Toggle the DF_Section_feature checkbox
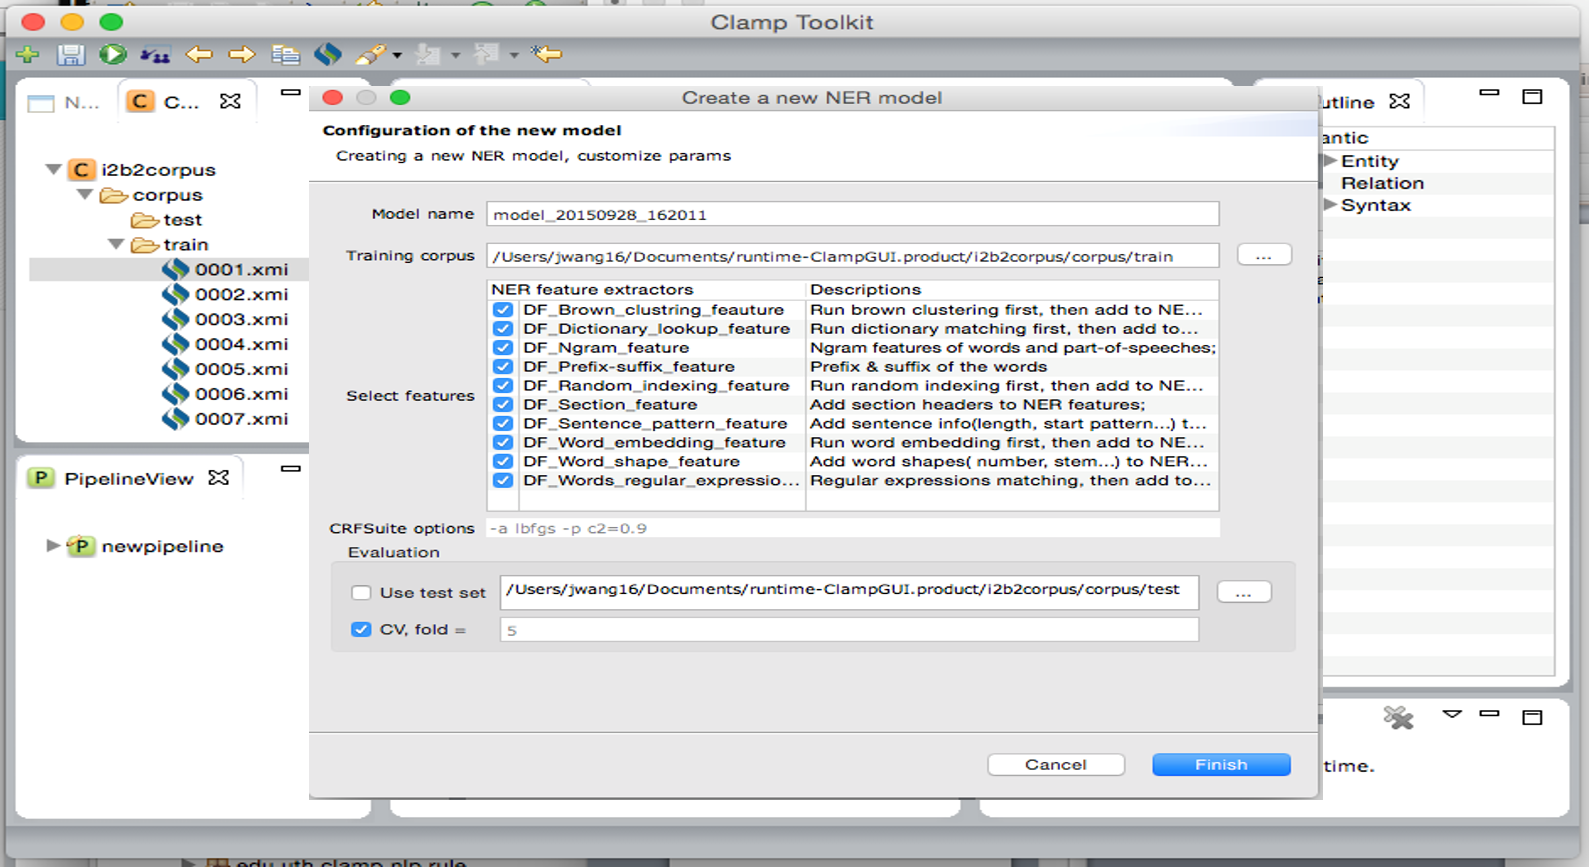Image resolution: width=1589 pixels, height=867 pixels. coord(503,405)
